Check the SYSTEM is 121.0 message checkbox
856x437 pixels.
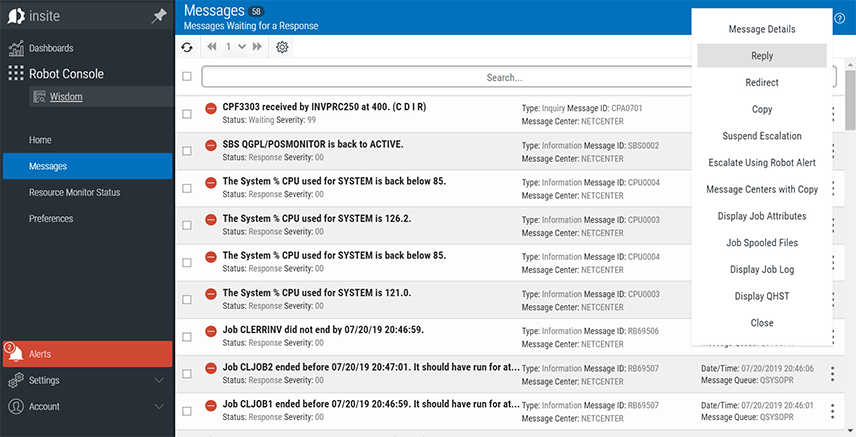tap(187, 299)
